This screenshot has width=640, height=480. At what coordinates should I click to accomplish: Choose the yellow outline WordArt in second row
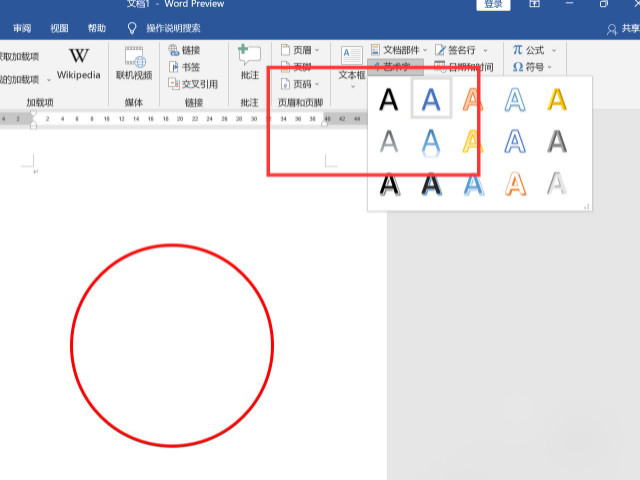[473, 142]
